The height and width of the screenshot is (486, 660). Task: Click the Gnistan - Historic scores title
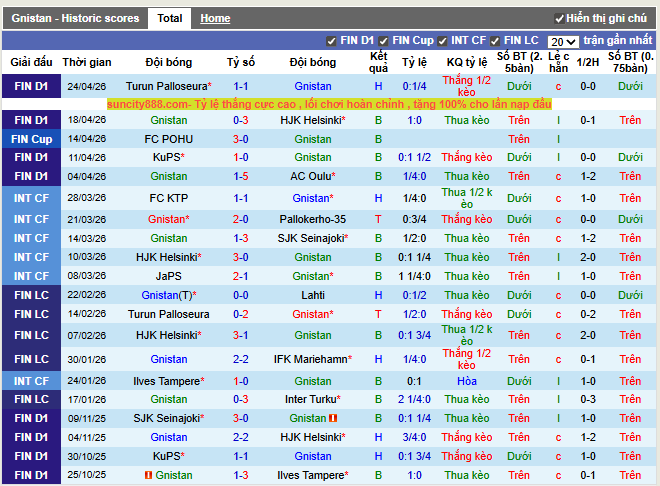(75, 19)
